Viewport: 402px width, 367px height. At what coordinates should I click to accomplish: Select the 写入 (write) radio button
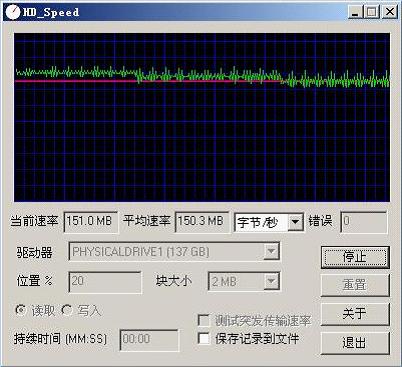(x=67, y=310)
